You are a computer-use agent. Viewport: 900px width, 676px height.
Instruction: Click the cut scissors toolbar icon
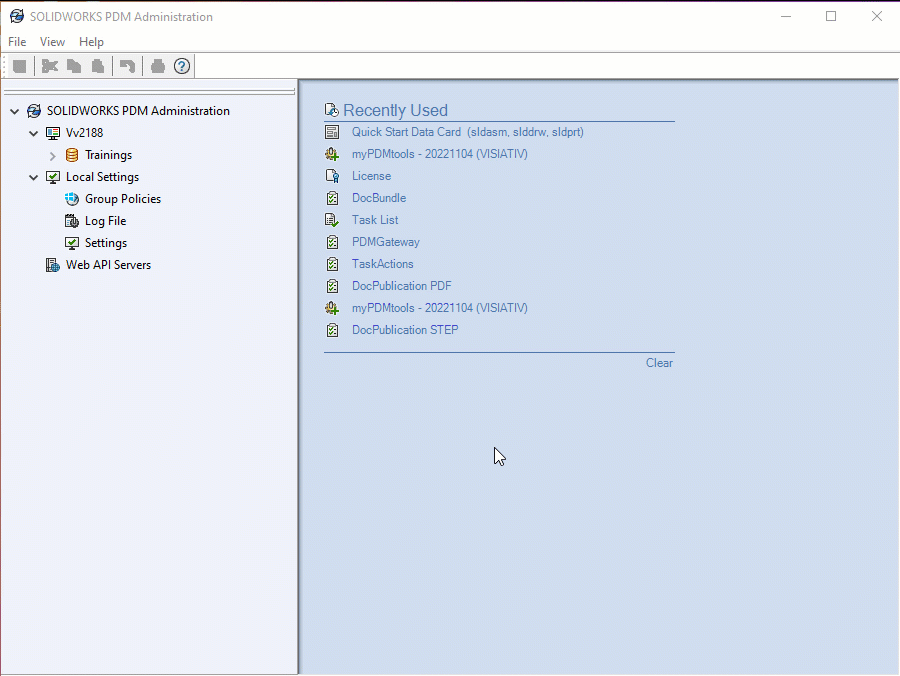point(49,66)
